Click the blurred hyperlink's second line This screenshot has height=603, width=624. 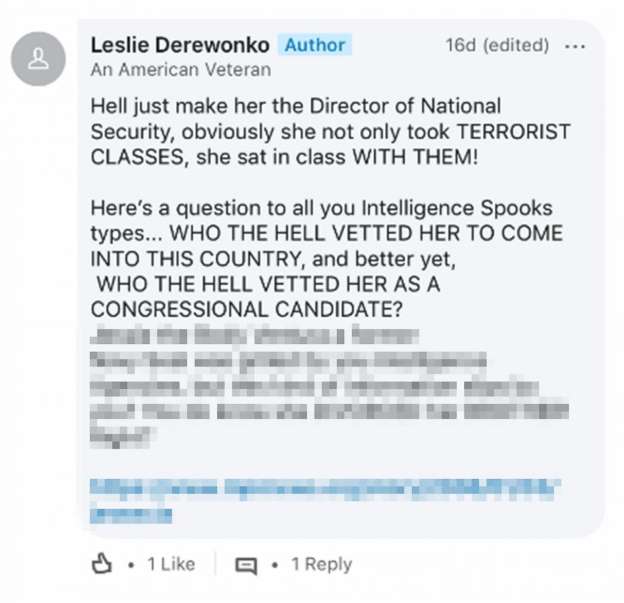131,514
